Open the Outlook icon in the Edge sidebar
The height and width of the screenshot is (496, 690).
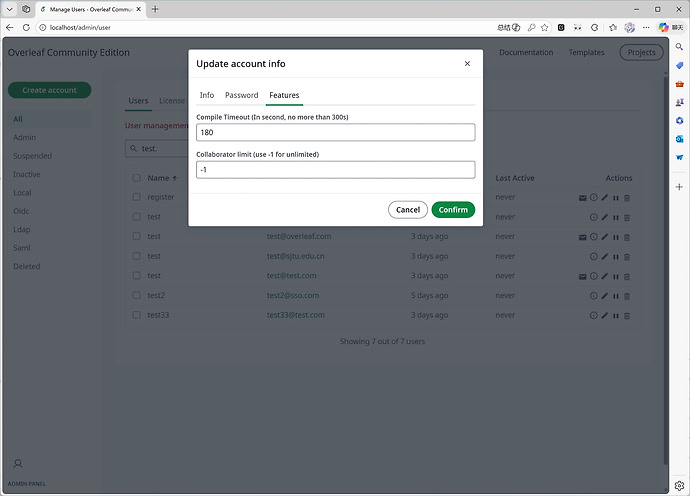(679, 139)
